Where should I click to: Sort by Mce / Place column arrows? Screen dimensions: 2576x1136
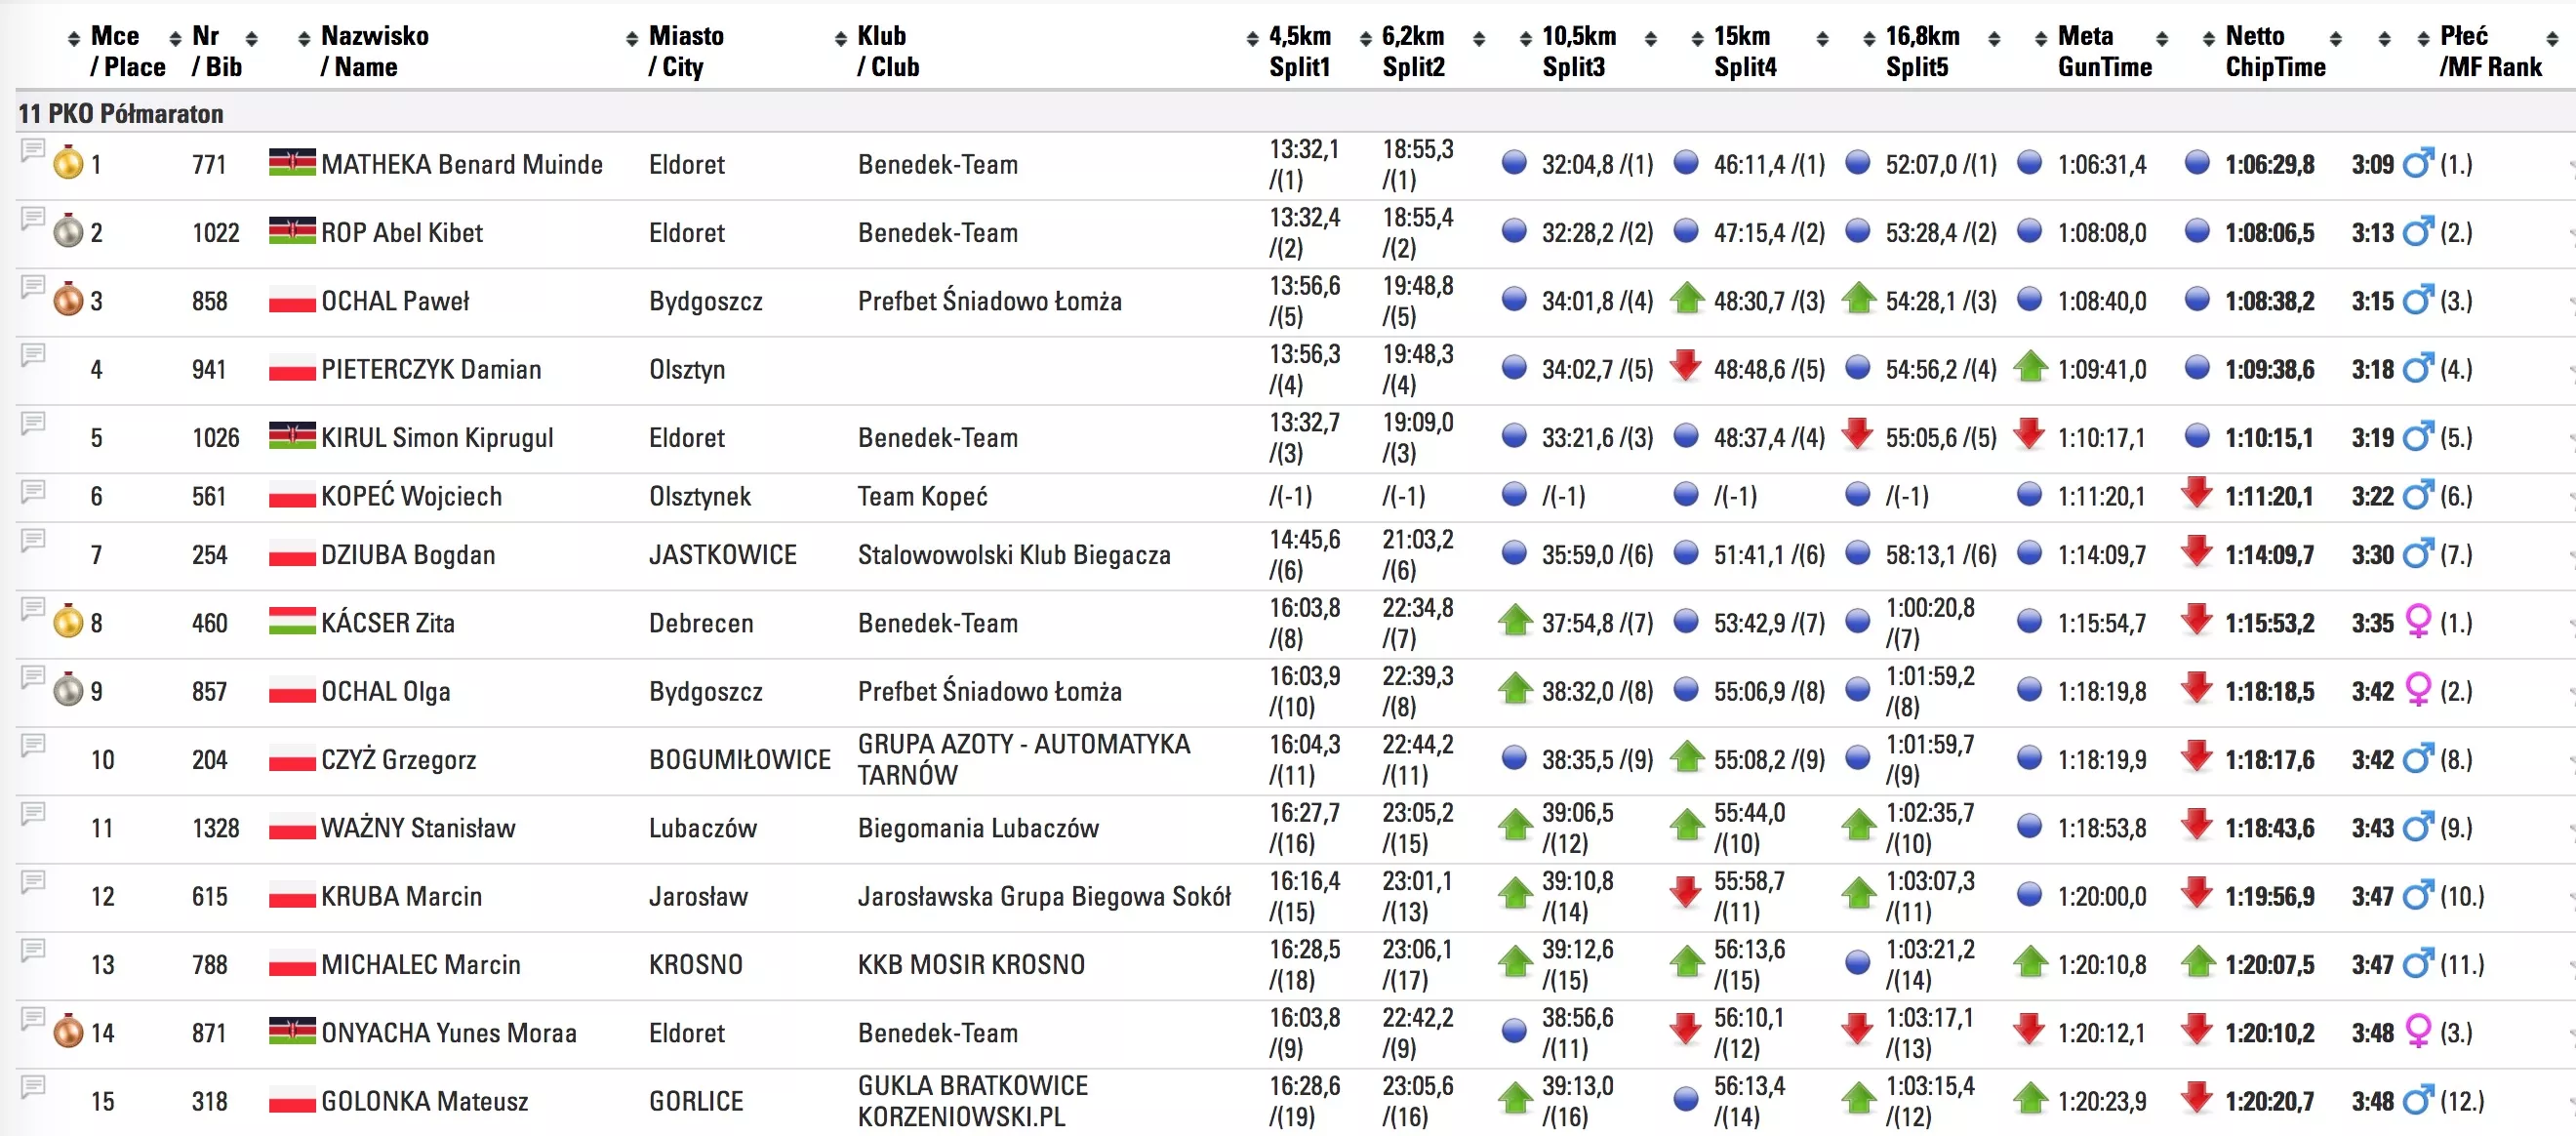(x=74, y=39)
